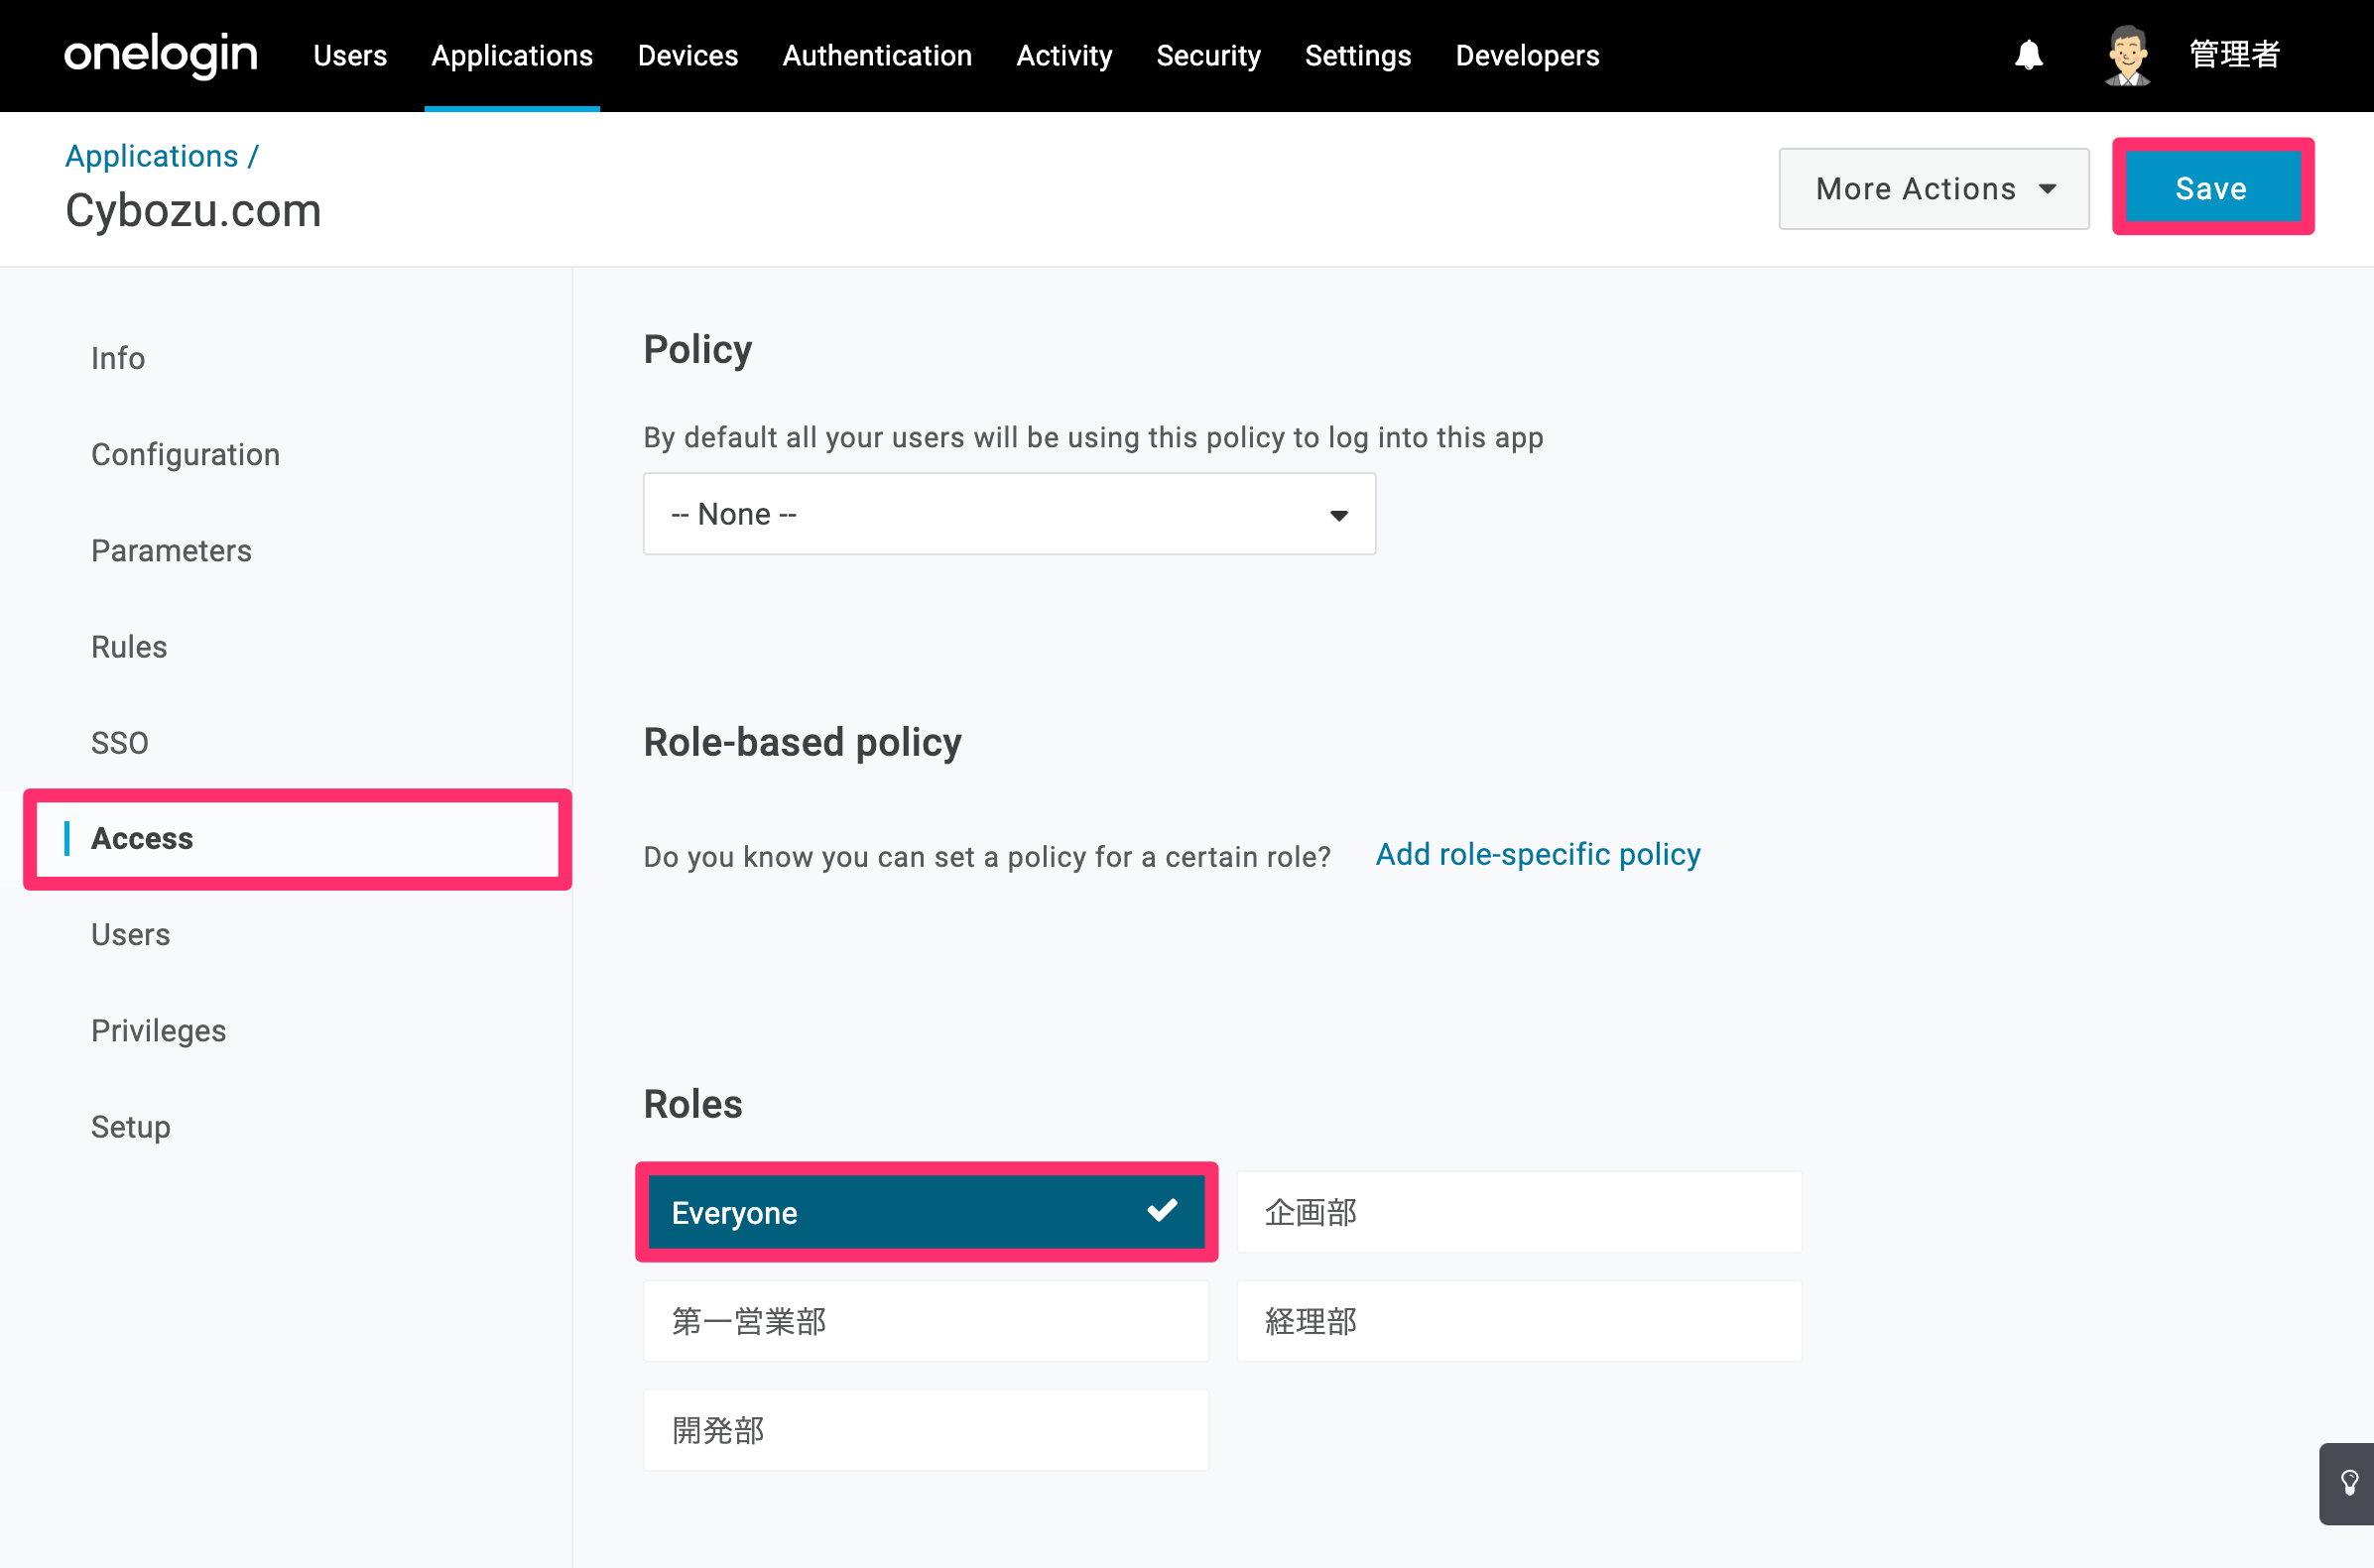2374x1568 pixels.
Task: Switch to the Parameters tab
Action: (x=171, y=550)
